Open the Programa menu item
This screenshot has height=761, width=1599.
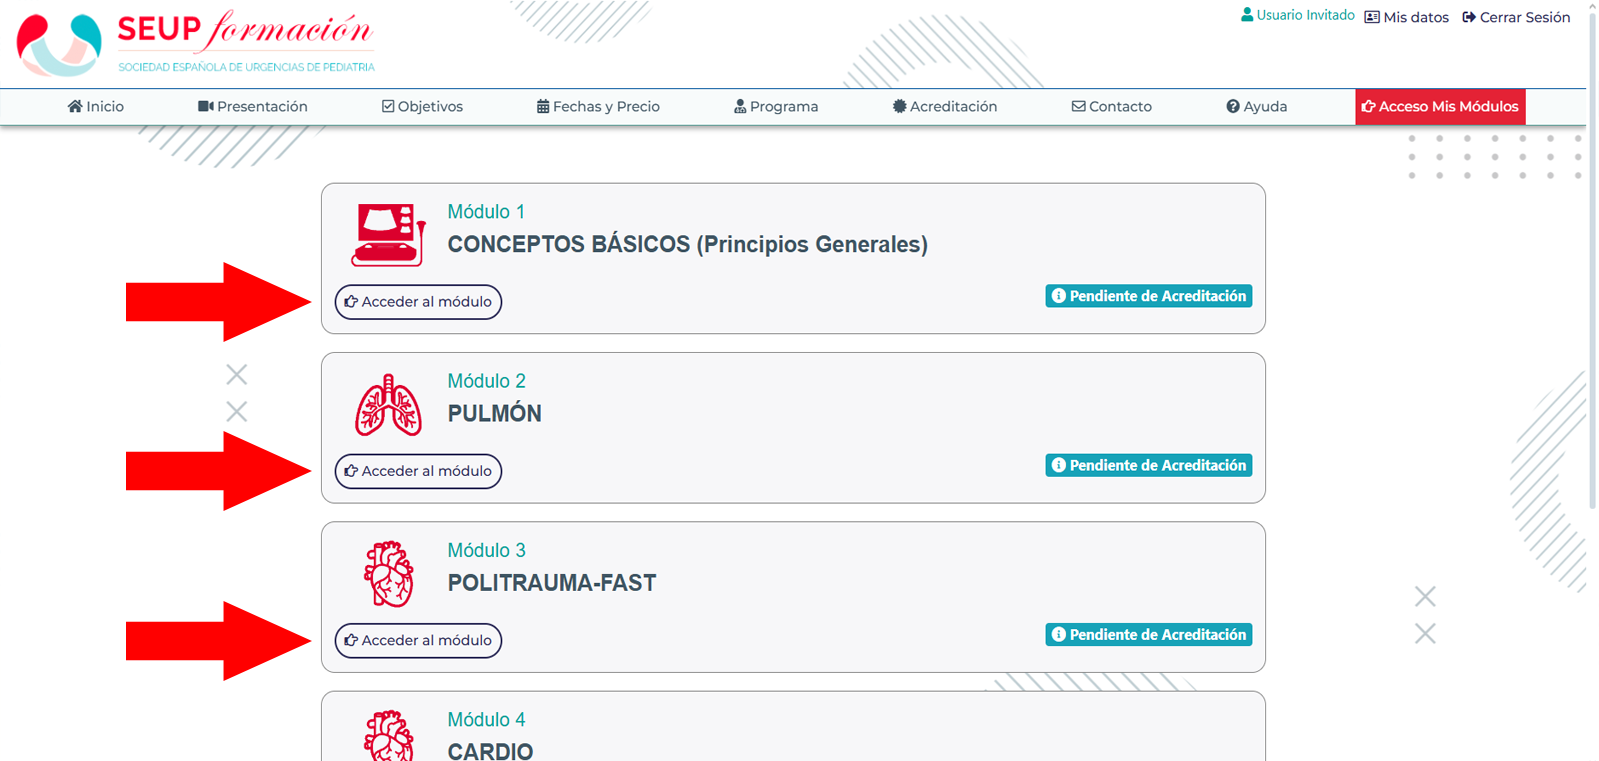click(776, 106)
